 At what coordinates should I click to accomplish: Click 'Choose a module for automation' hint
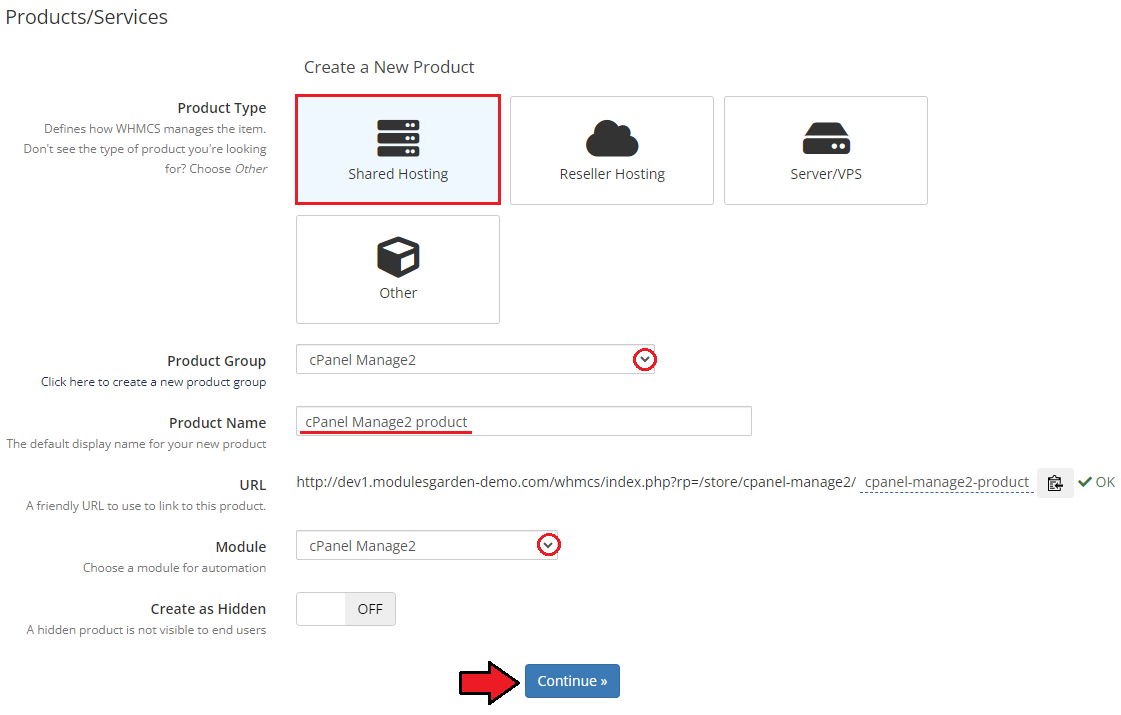tap(174, 568)
